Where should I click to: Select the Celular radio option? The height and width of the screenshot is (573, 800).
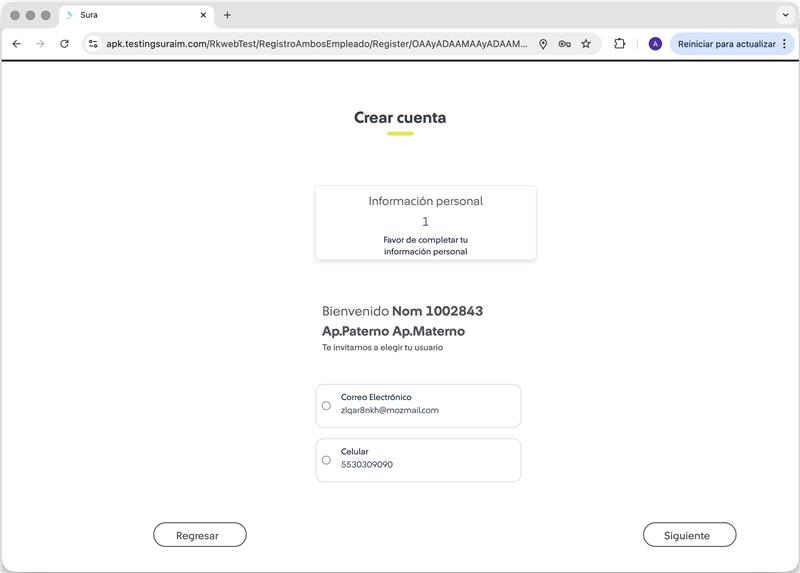[326, 460]
